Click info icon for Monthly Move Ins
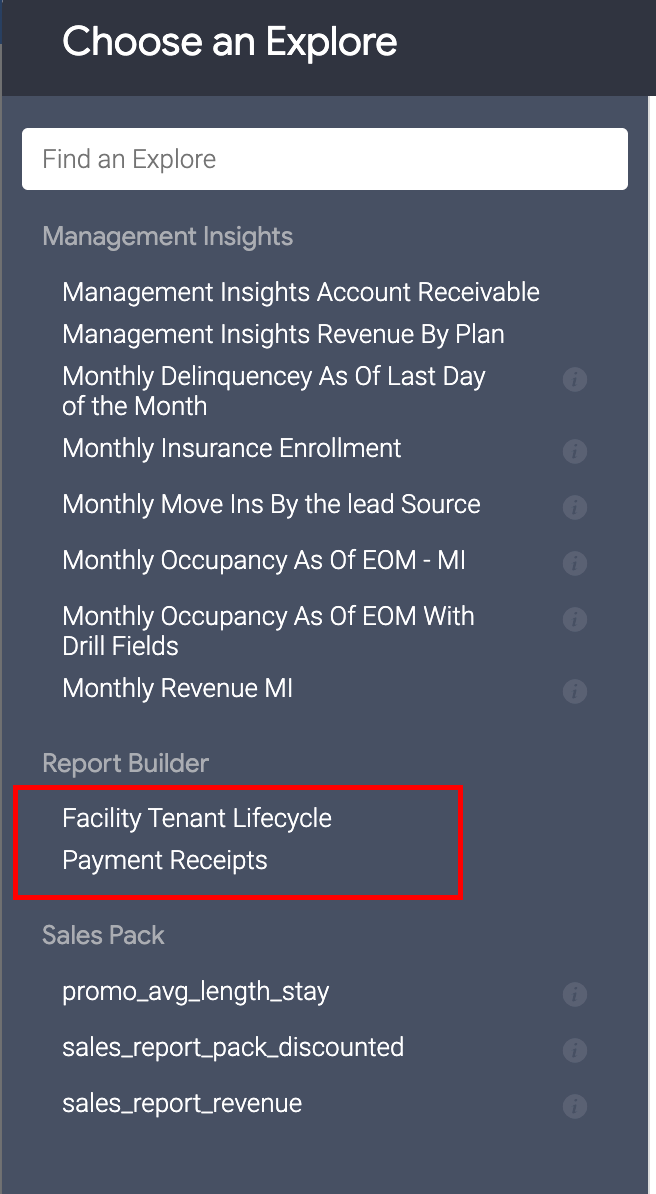656x1194 pixels. (574, 508)
